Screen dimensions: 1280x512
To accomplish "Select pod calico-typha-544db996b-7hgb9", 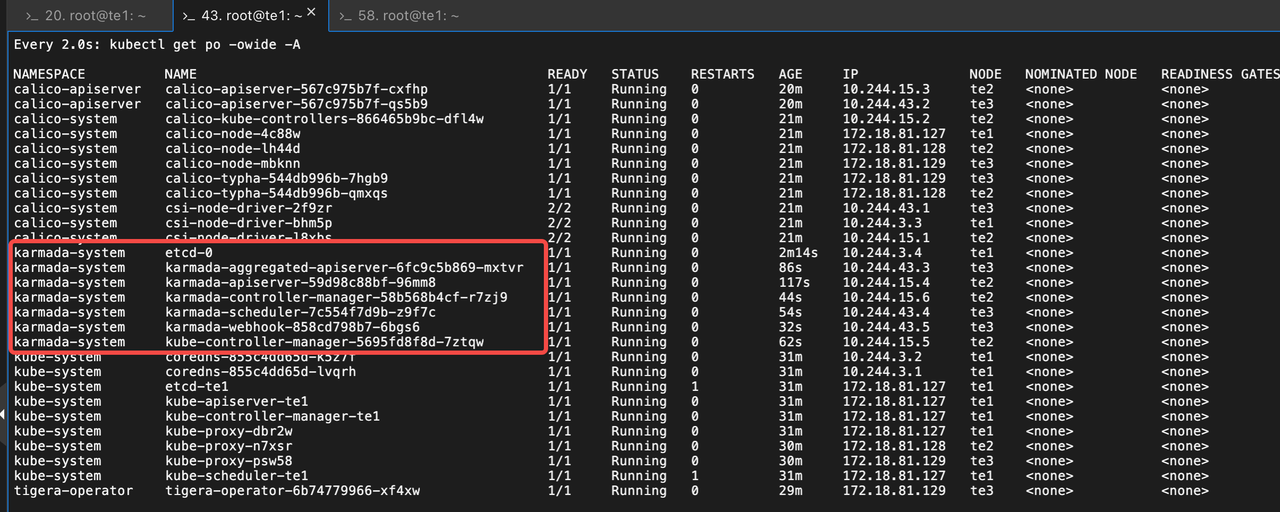I will click(x=276, y=179).
